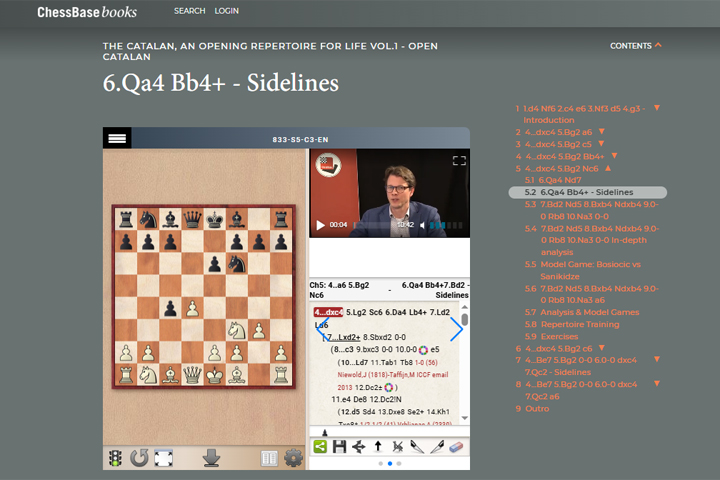Go to ChessBase books home logo
The image size is (720, 480).
click(87, 12)
